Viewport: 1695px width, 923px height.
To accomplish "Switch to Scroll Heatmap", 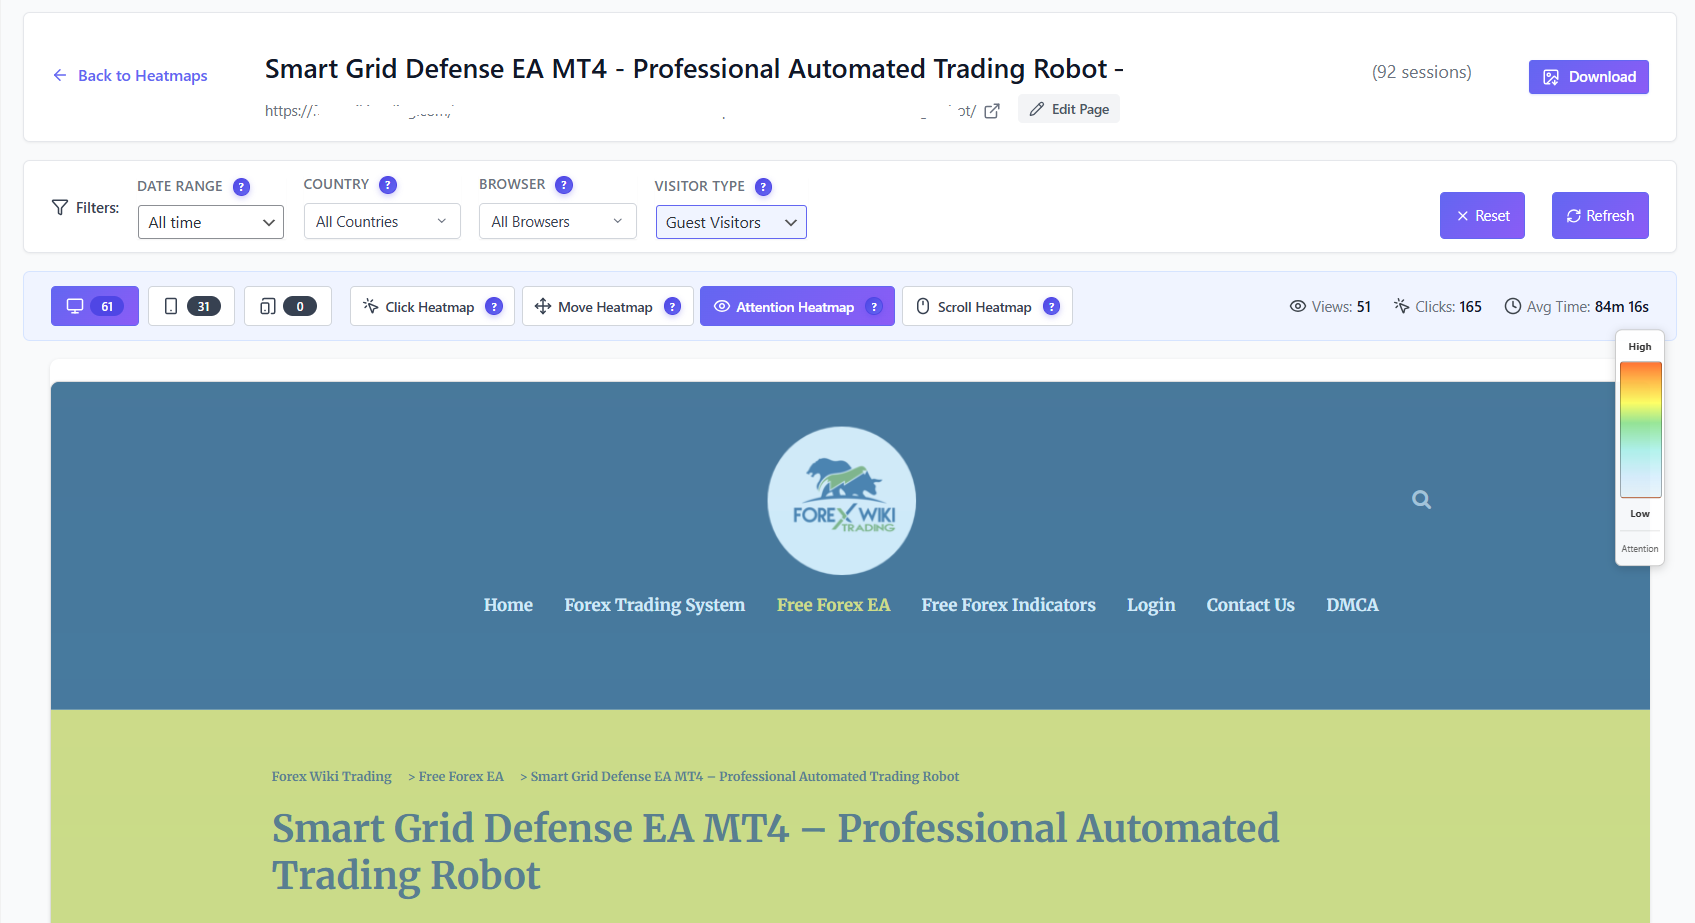I will coord(987,306).
